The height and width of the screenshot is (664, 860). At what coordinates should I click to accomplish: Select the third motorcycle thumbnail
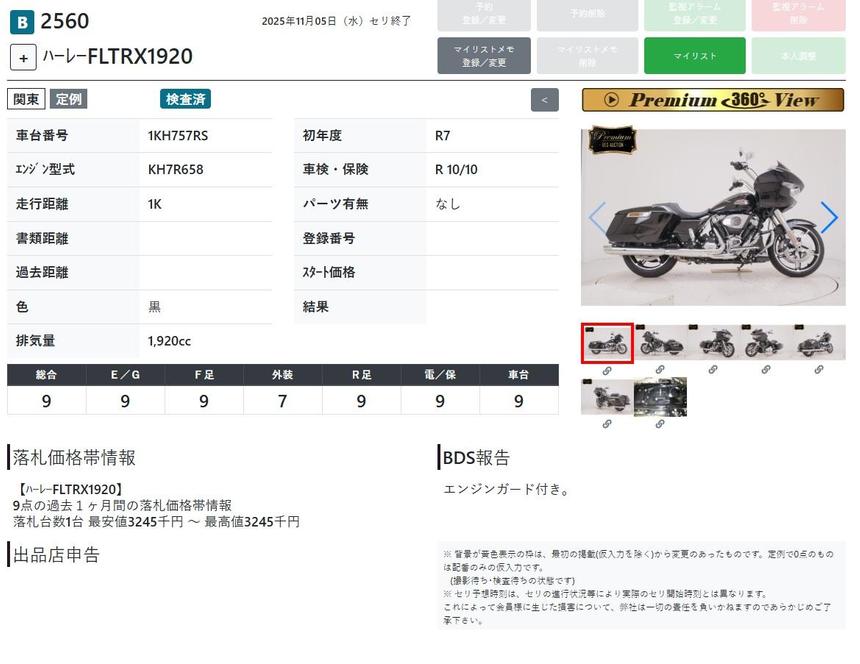(713, 343)
